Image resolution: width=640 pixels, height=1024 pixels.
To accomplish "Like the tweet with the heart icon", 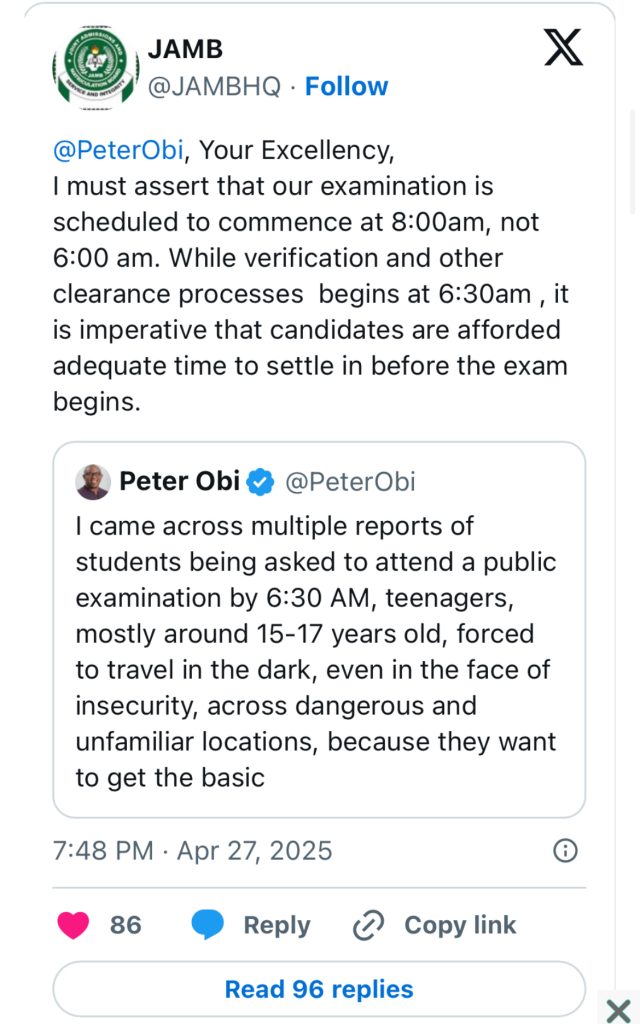I will click(73, 925).
